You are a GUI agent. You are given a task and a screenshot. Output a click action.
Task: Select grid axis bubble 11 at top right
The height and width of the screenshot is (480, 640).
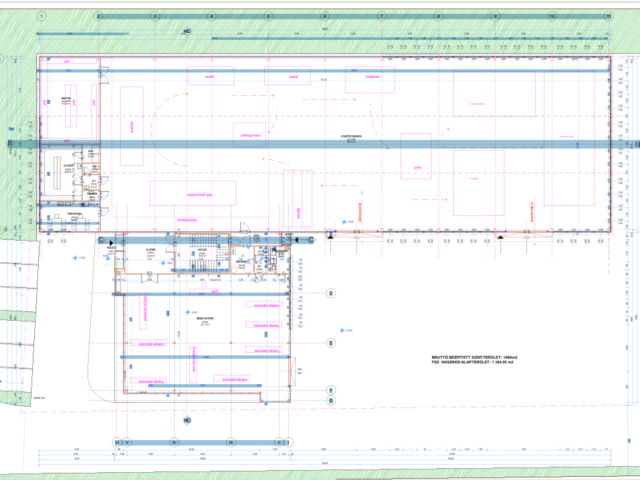point(608,17)
